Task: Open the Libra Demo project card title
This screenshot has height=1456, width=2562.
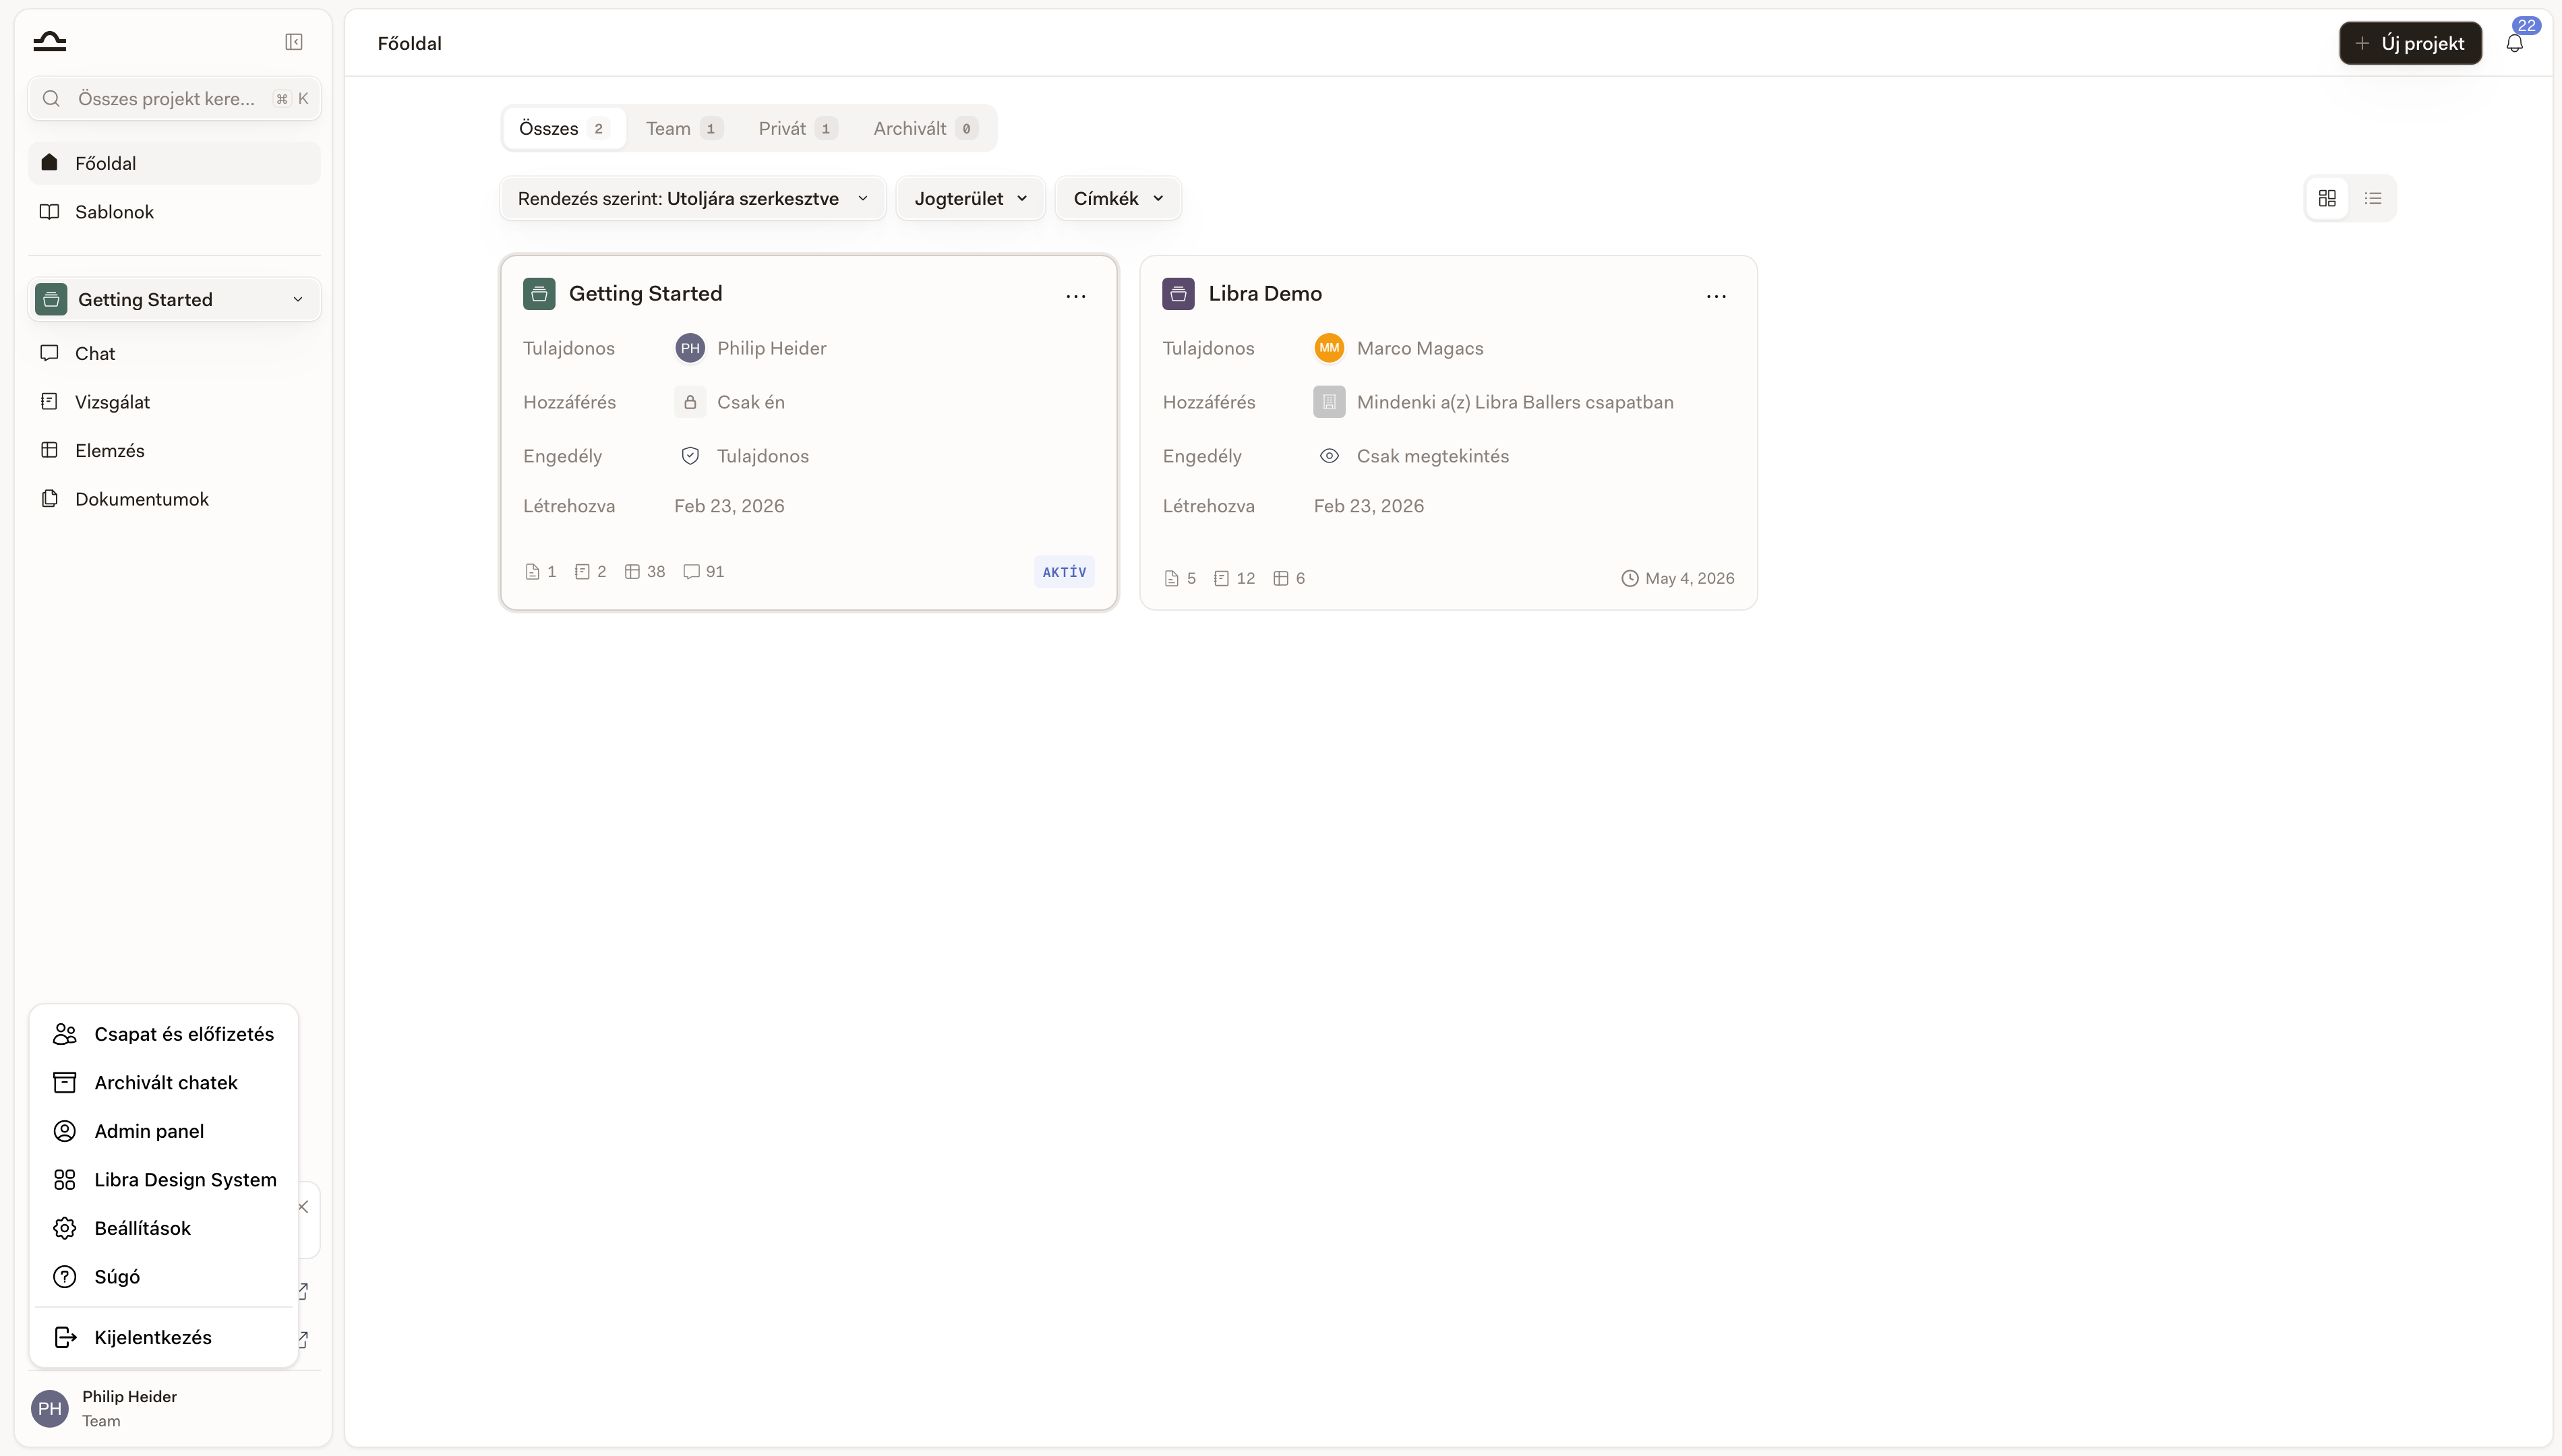Action: [x=1265, y=294]
